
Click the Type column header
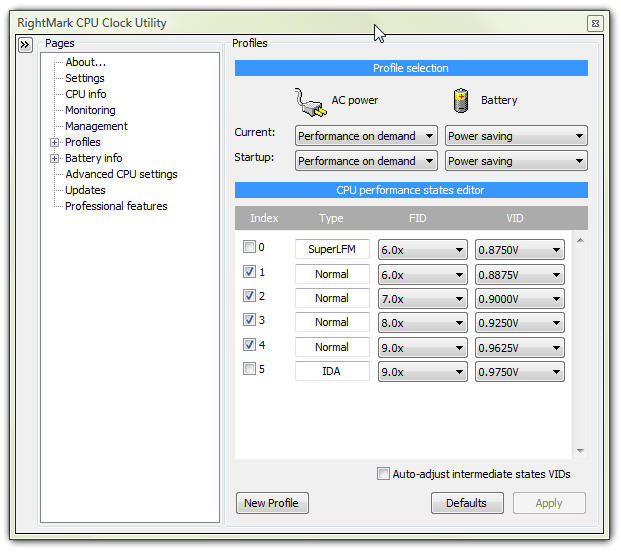point(331,218)
